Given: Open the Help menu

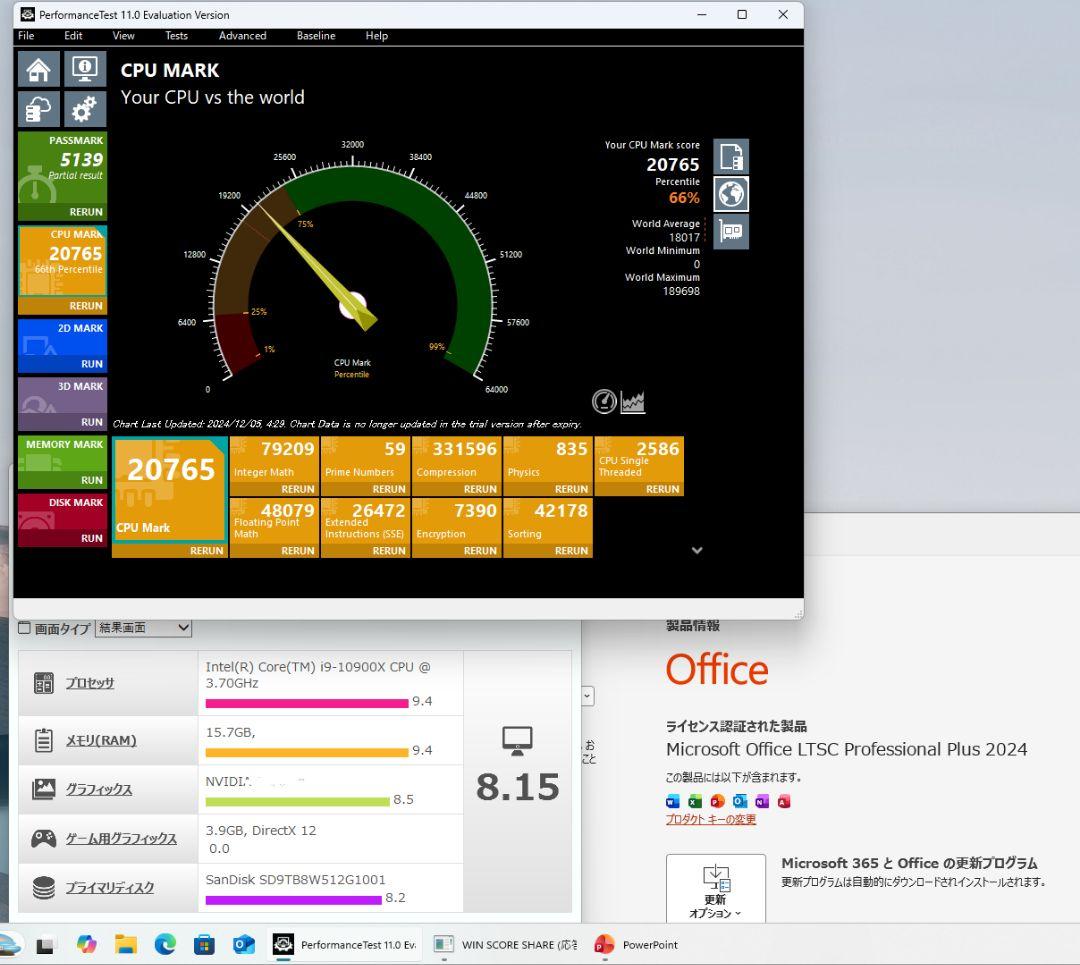Looking at the screenshot, I should tap(376, 36).
